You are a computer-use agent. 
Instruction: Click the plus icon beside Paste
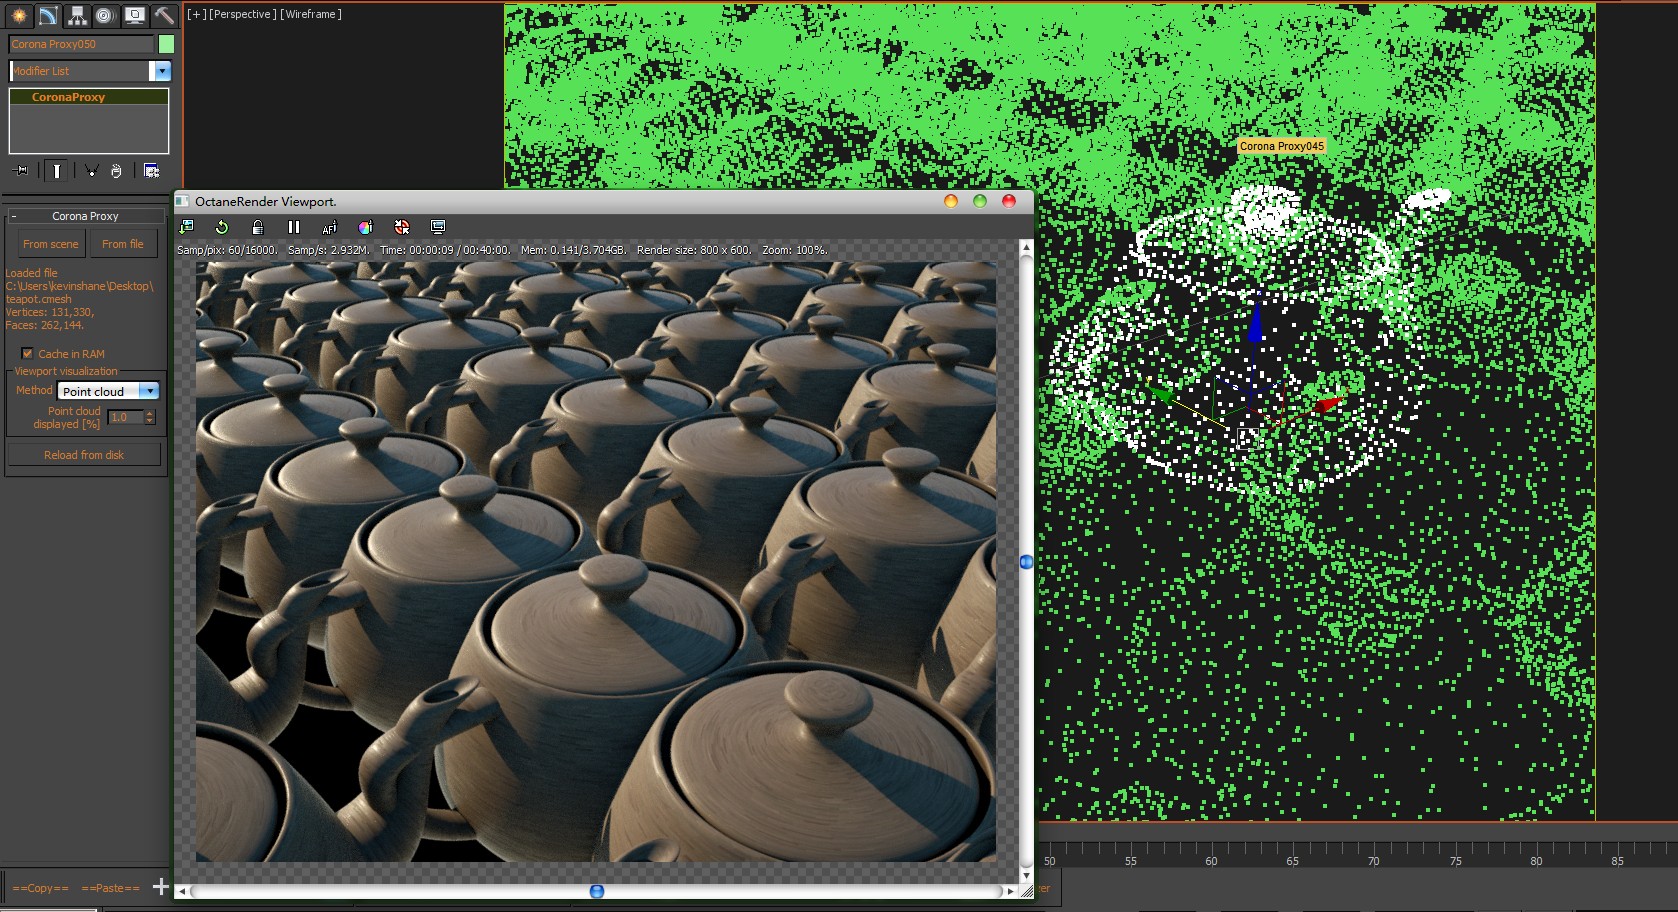(x=160, y=887)
